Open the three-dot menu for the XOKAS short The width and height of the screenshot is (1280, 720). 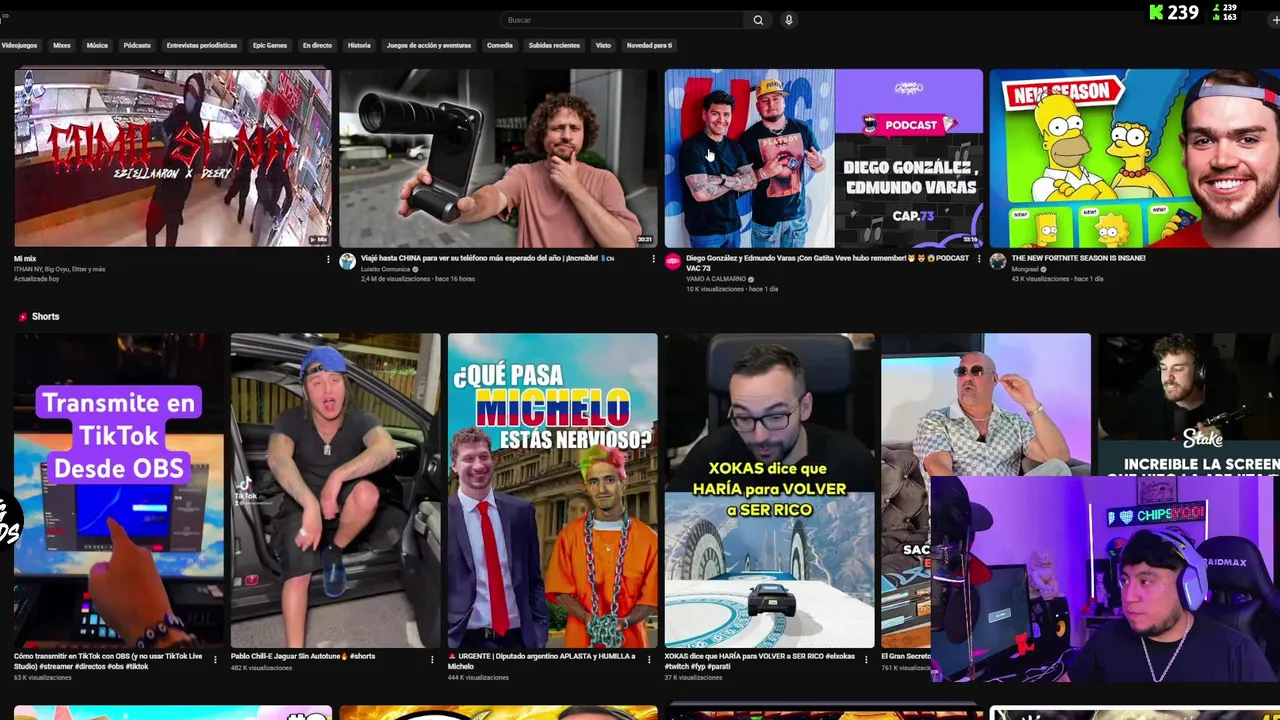click(866, 659)
